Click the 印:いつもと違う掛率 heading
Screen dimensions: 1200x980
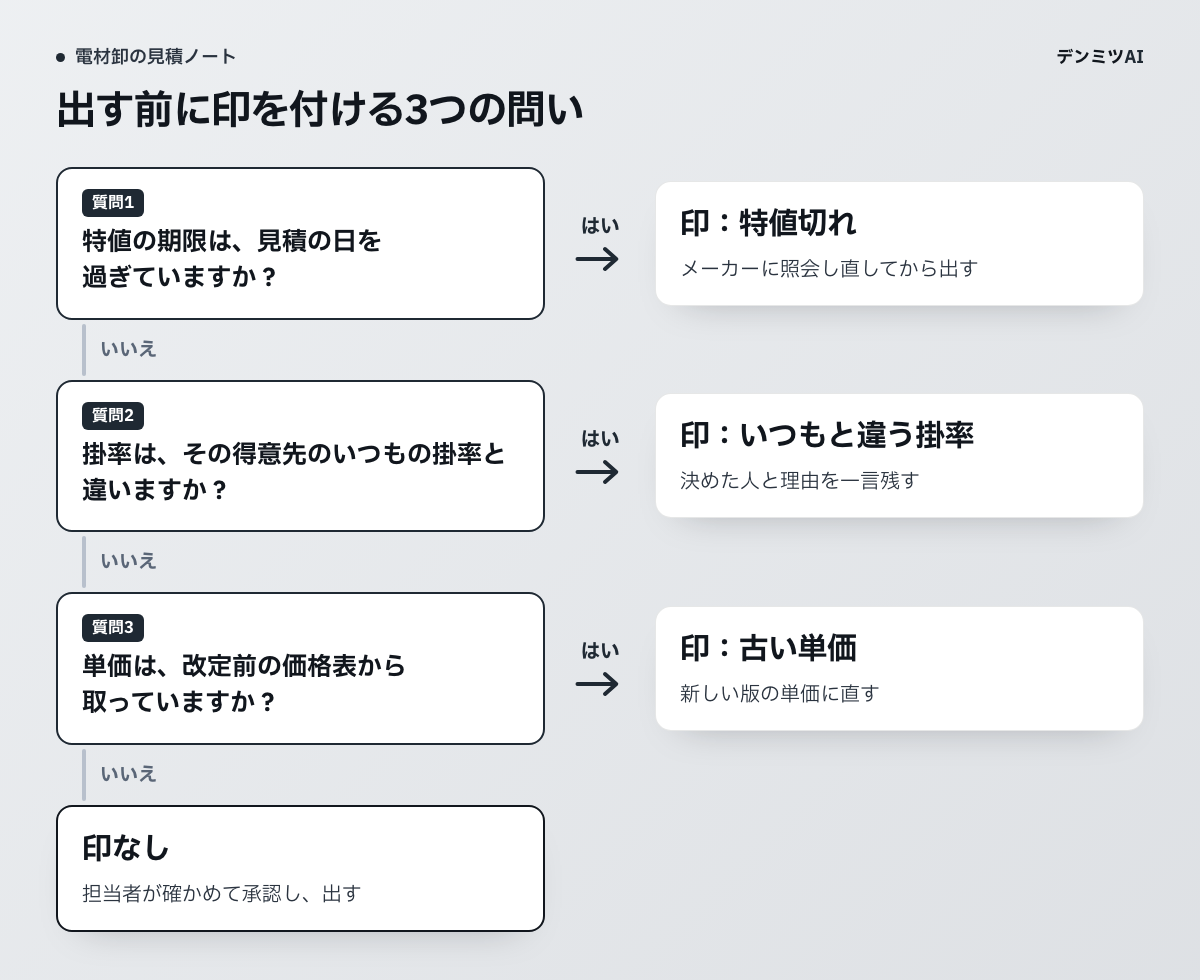click(827, 435)
